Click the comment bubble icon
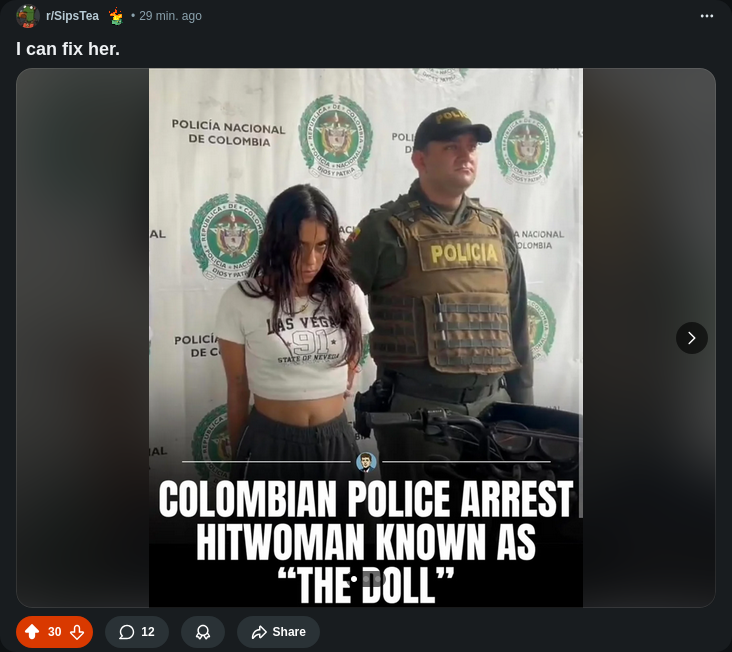 point(127,632)
